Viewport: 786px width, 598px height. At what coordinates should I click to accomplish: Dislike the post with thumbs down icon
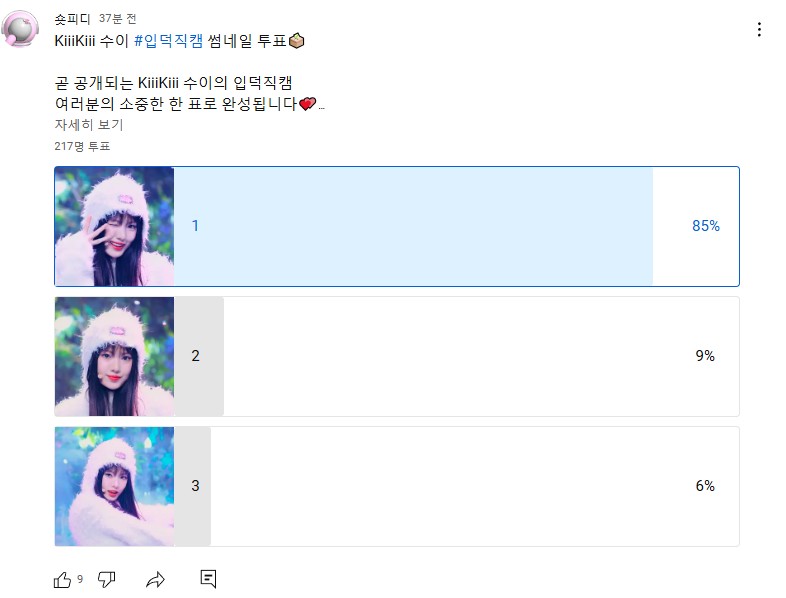(106, 579)
